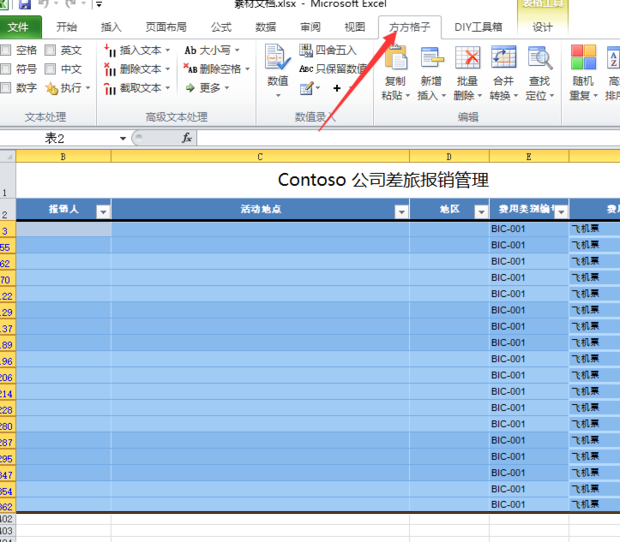Tick the 空格 checkbox

pos(6,50)
